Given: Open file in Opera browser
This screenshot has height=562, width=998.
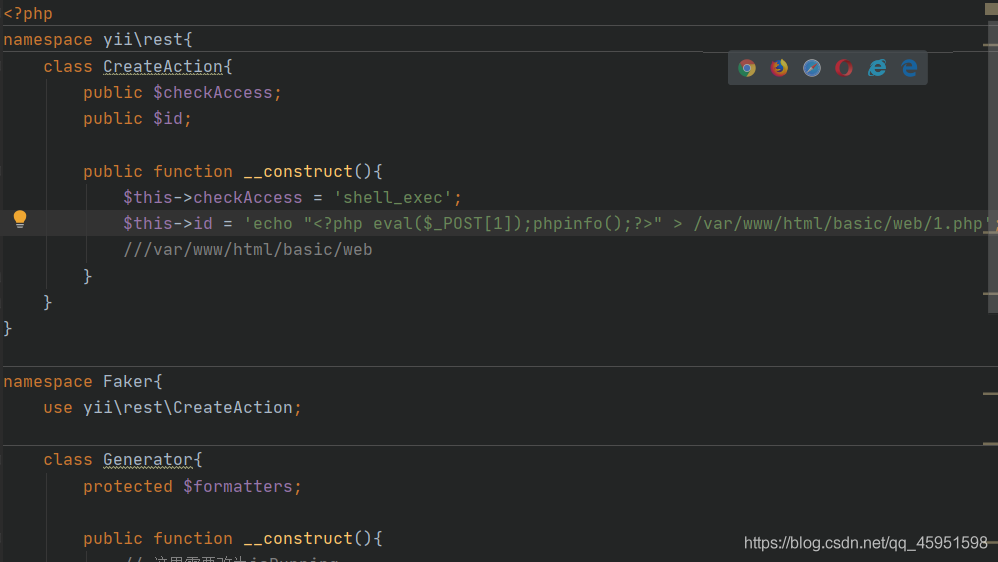Looking at the screenshot, I should click(844, 68).
